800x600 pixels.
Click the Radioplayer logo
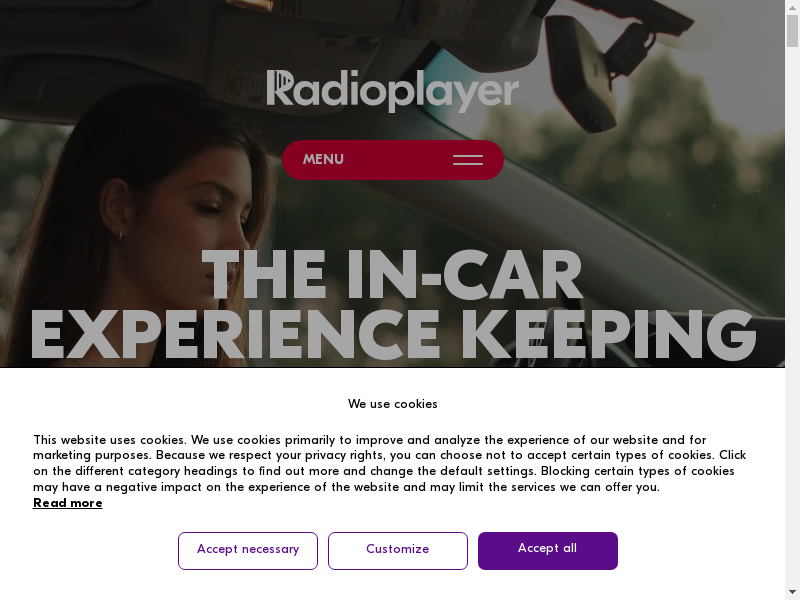[392, 91]
